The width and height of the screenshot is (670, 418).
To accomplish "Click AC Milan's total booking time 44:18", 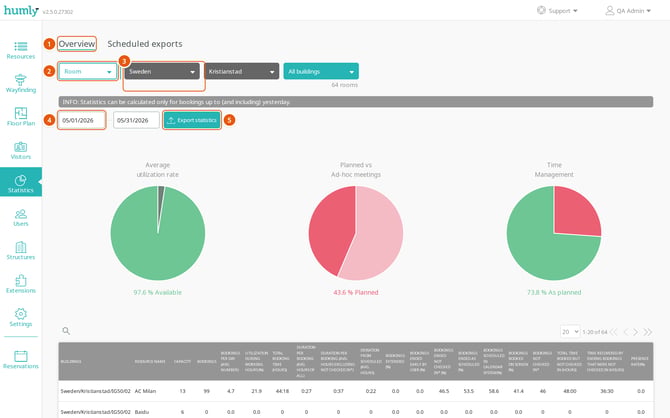I will coord(282,391).
